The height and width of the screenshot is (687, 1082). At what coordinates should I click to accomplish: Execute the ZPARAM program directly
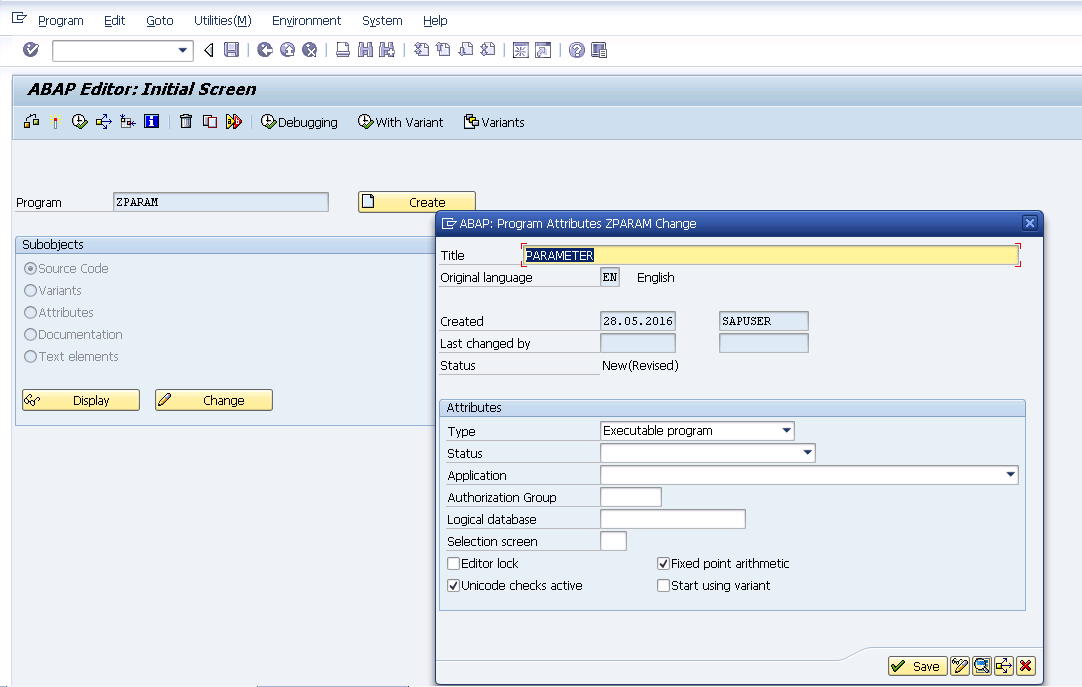pos(80,121)
